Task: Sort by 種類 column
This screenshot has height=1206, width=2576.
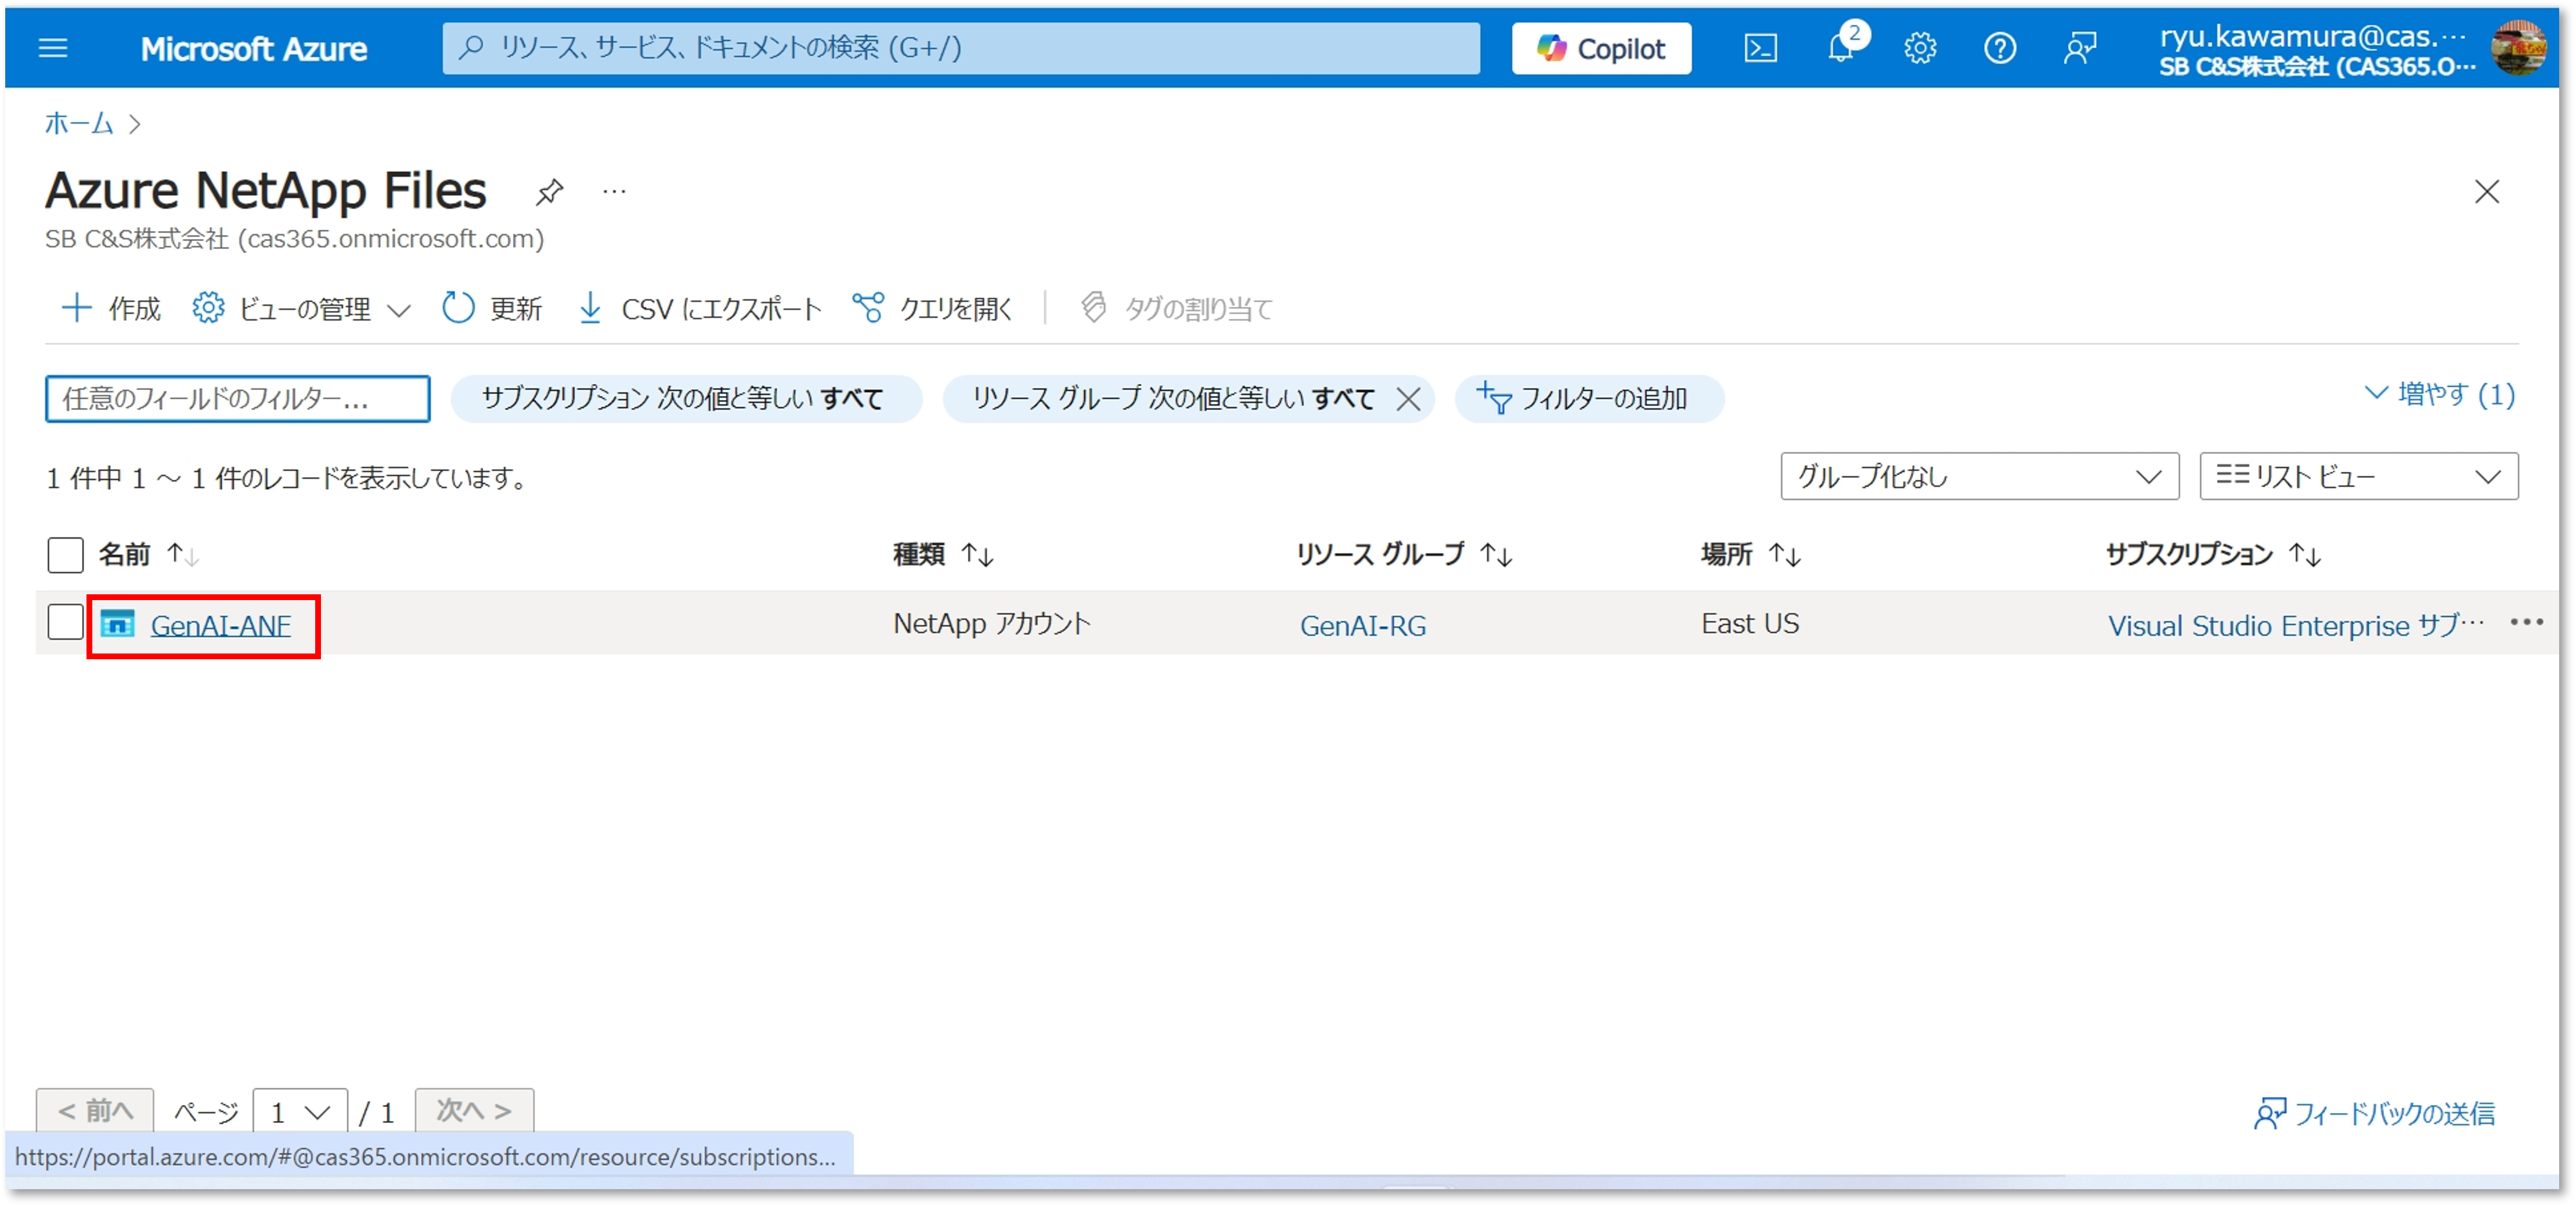Action: [943, 554]
